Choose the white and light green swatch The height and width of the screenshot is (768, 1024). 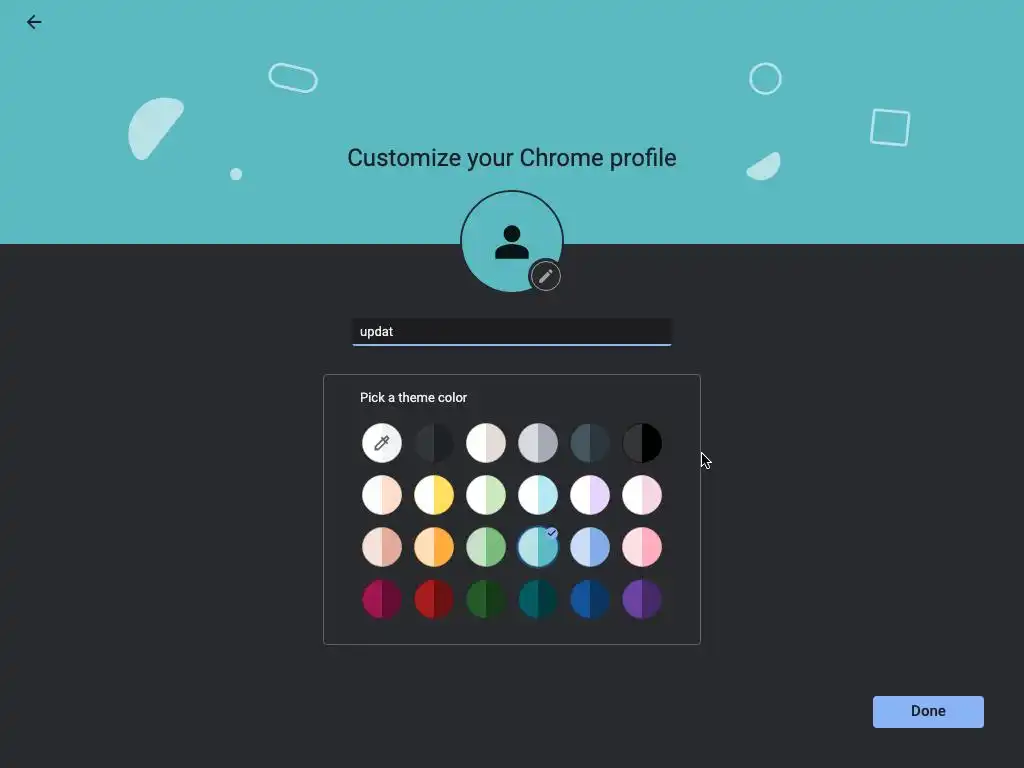[x=486, y=495]
